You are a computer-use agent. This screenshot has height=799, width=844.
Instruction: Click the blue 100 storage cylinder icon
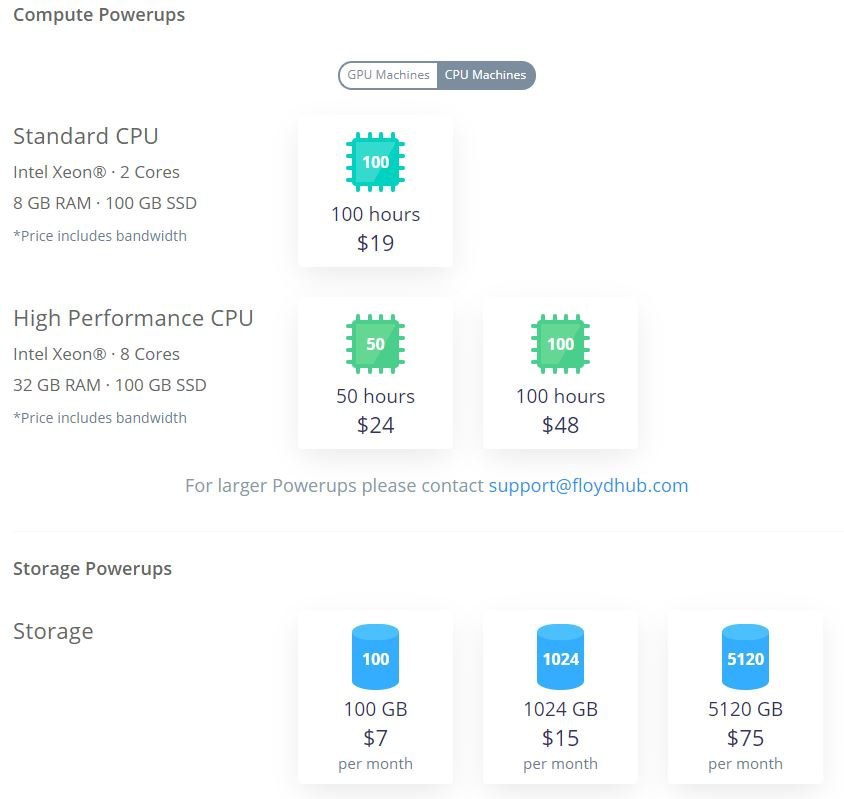coord(375,657)
